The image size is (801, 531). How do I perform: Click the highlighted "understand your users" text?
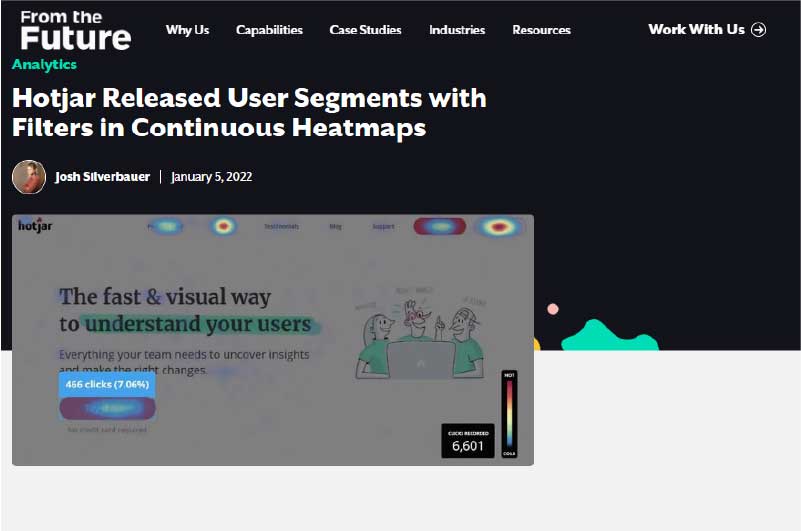coord(198,324)
